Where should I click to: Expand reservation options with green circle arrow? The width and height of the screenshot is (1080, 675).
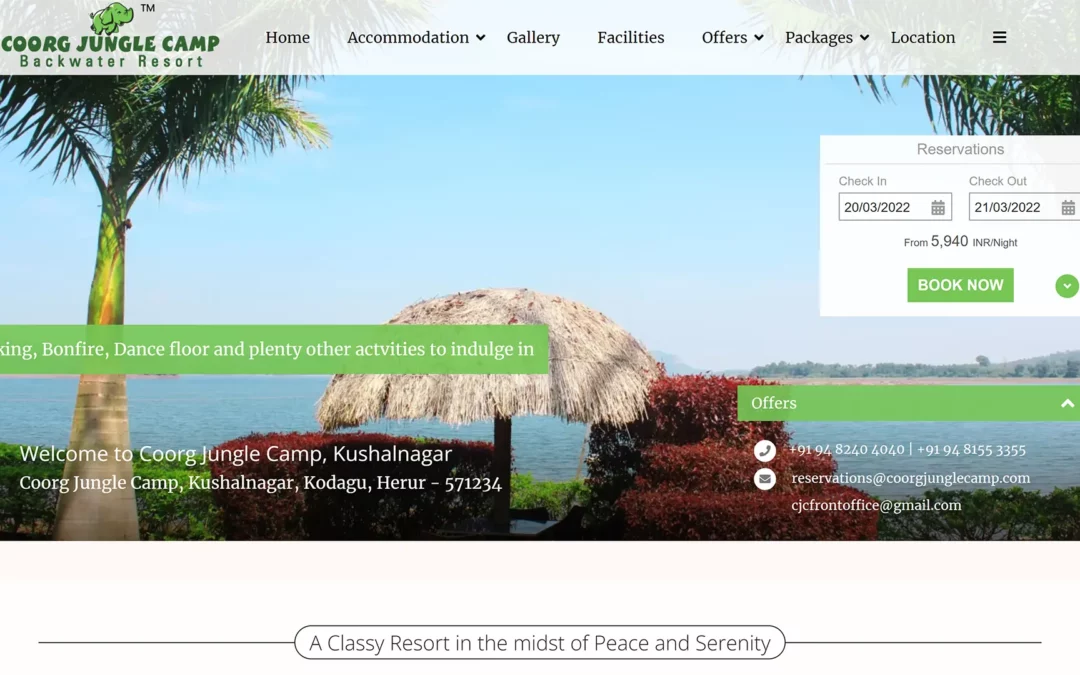click(x=1067, y=286)
